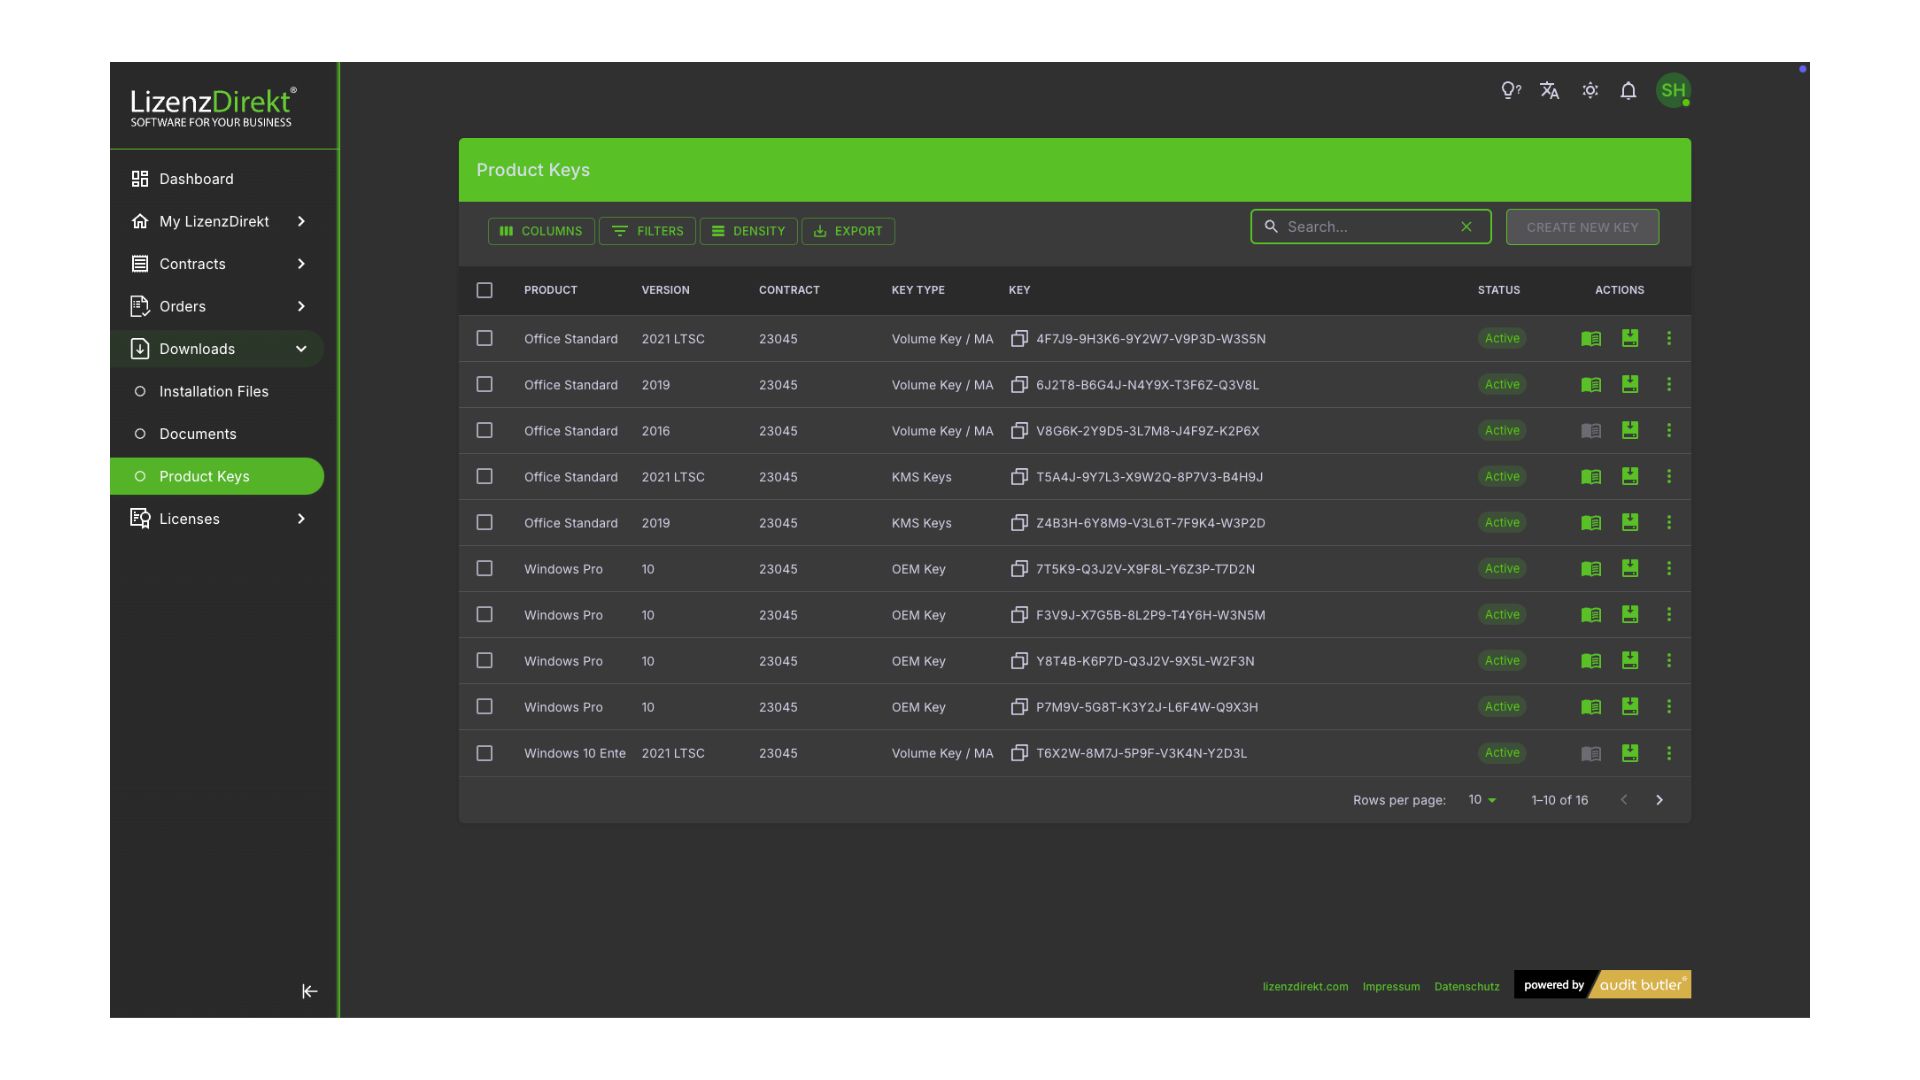Viewport: 1920px width, 1080px height.
Task: Collapse the sidebar using the arrow icon
Action: [309, 991]
